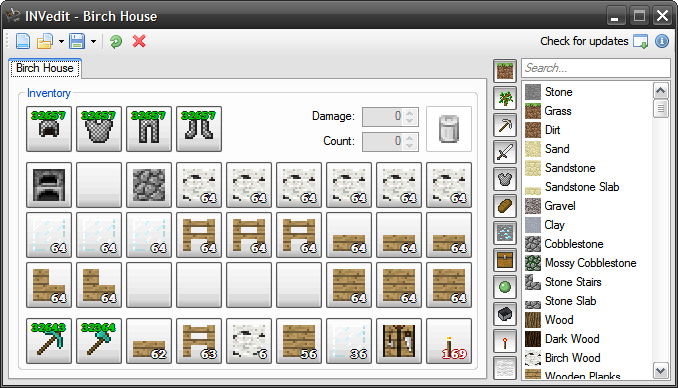Click the Save floppy disk icon
678x388 pixels.
[77, 42]
